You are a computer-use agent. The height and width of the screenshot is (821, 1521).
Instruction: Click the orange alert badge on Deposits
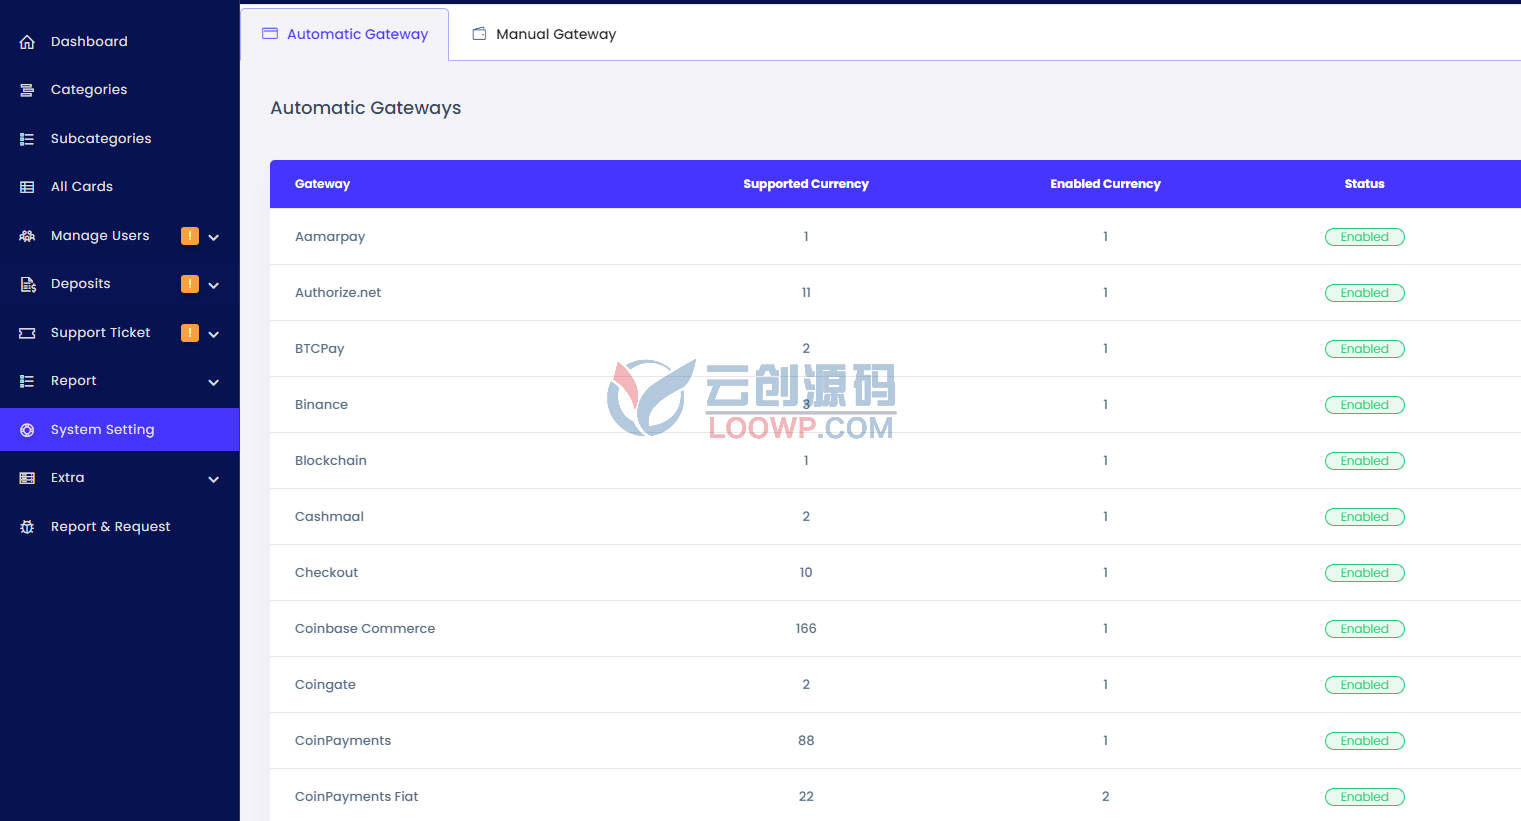pyautogui.click(x=190, y=284)
